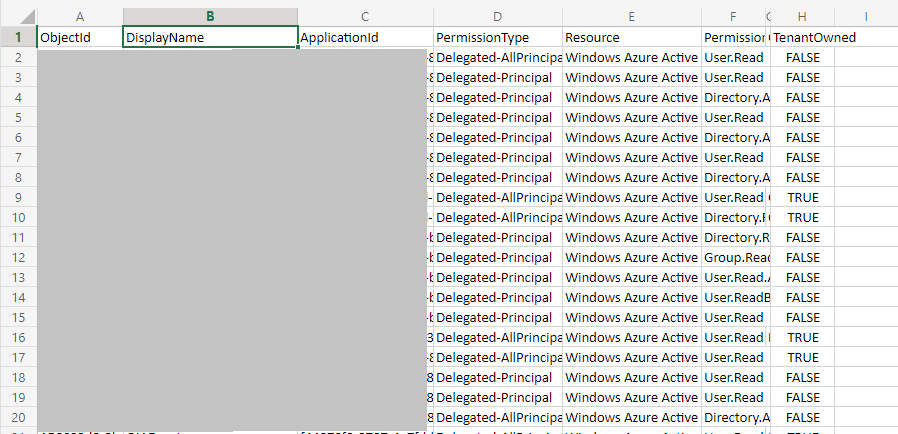Viewport: 898px width, 434px height.
Task: Select column A header
Action: 80,17
